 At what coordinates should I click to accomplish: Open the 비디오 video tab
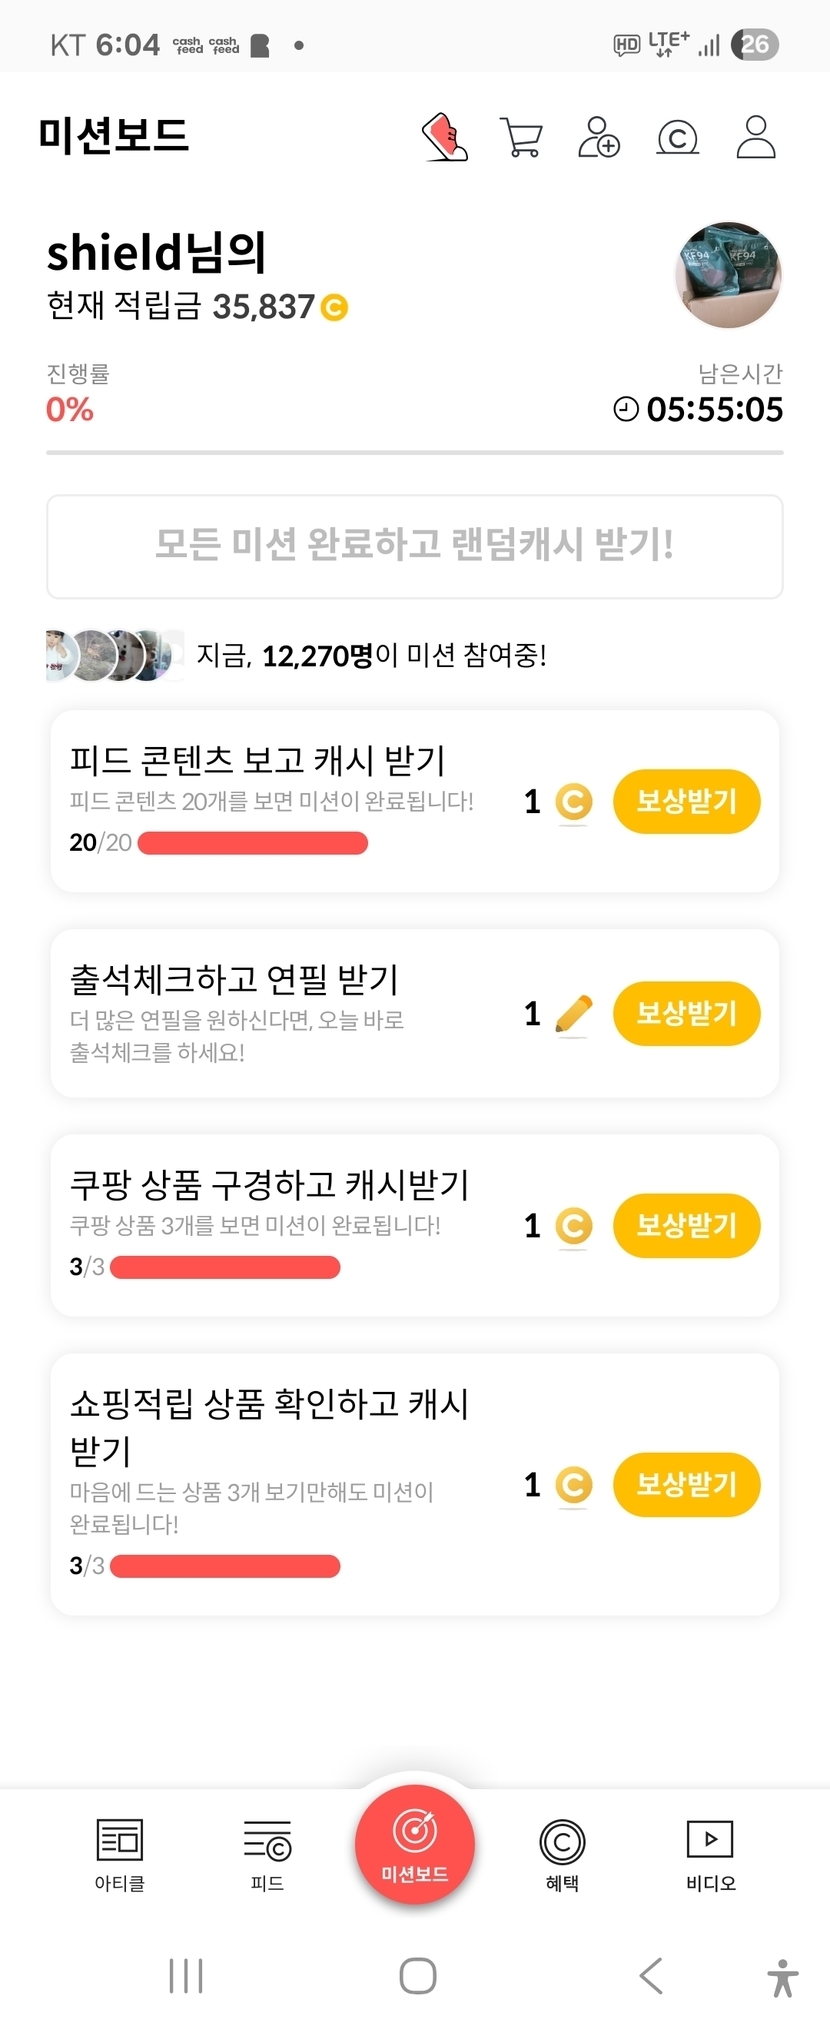click(710, 1854)
